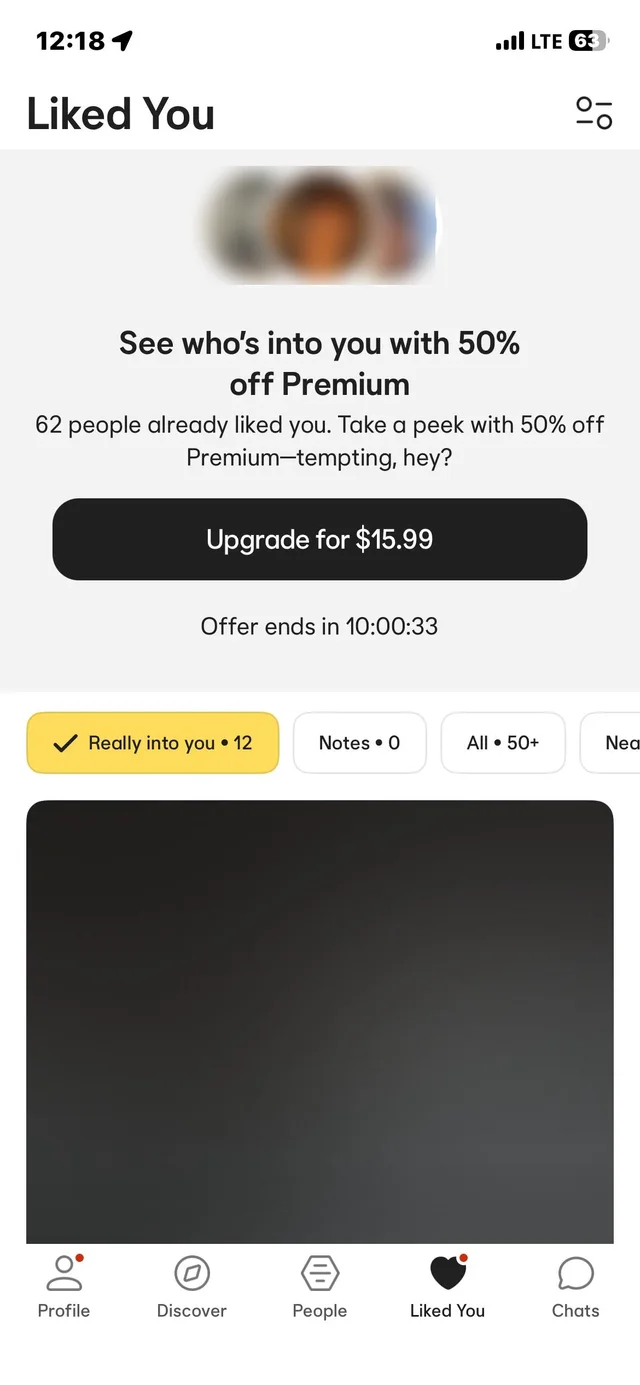Tap the Liked You heart icon
Viewport: 640px width, 1385px height.
[448, 1272]
